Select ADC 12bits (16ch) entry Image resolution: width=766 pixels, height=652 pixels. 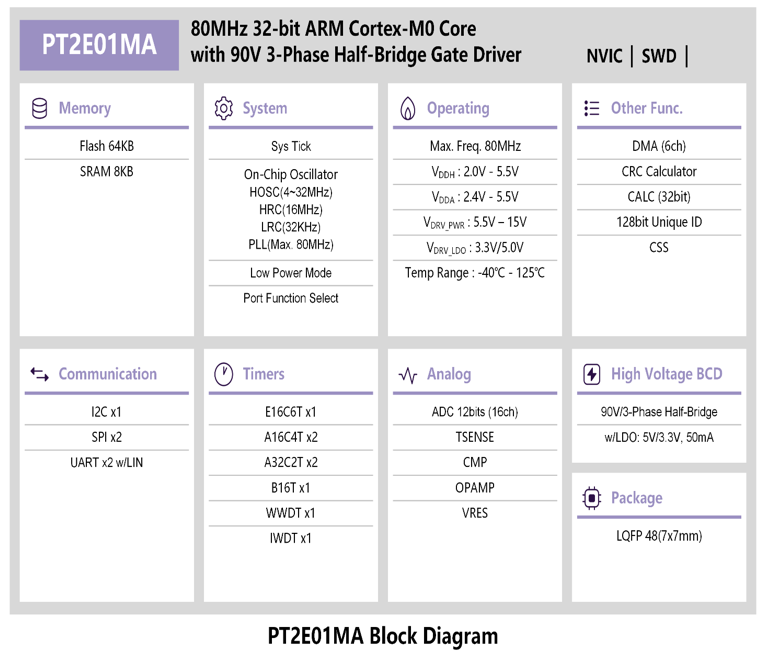click(474, 412)
